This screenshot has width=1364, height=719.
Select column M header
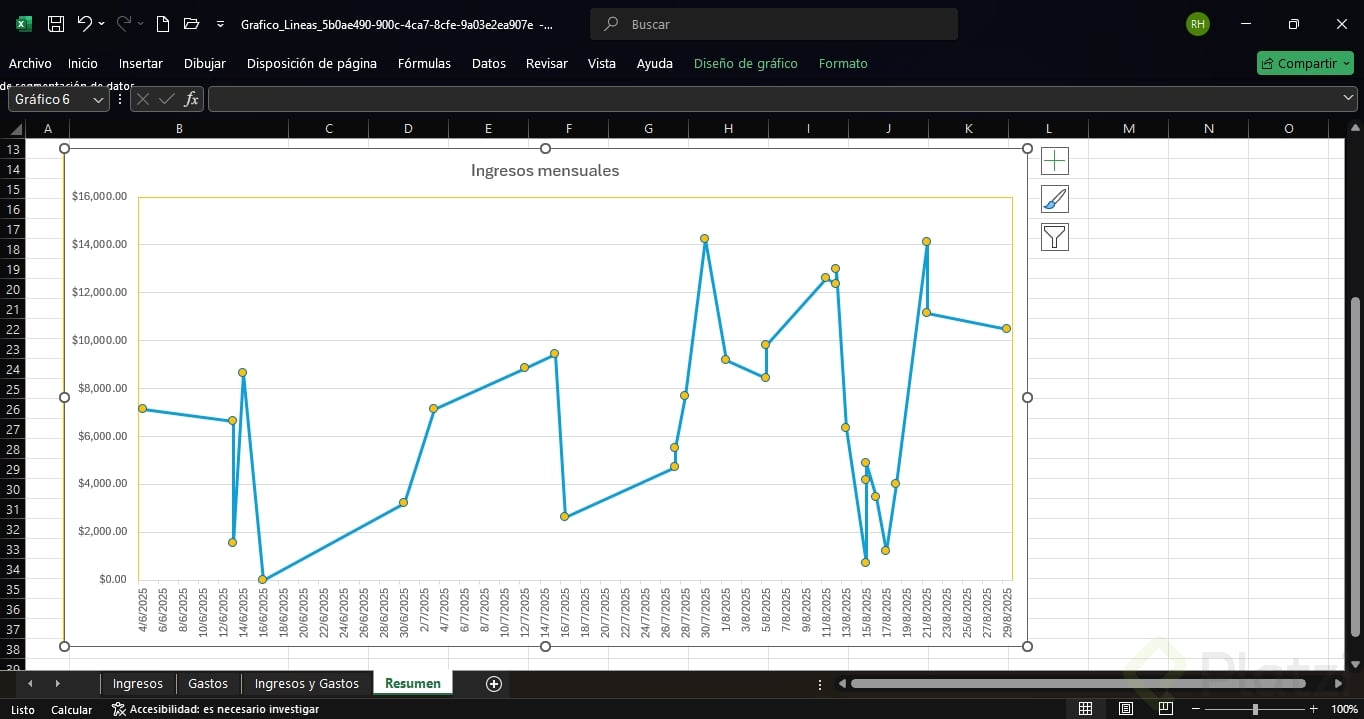pos(1129,128)
